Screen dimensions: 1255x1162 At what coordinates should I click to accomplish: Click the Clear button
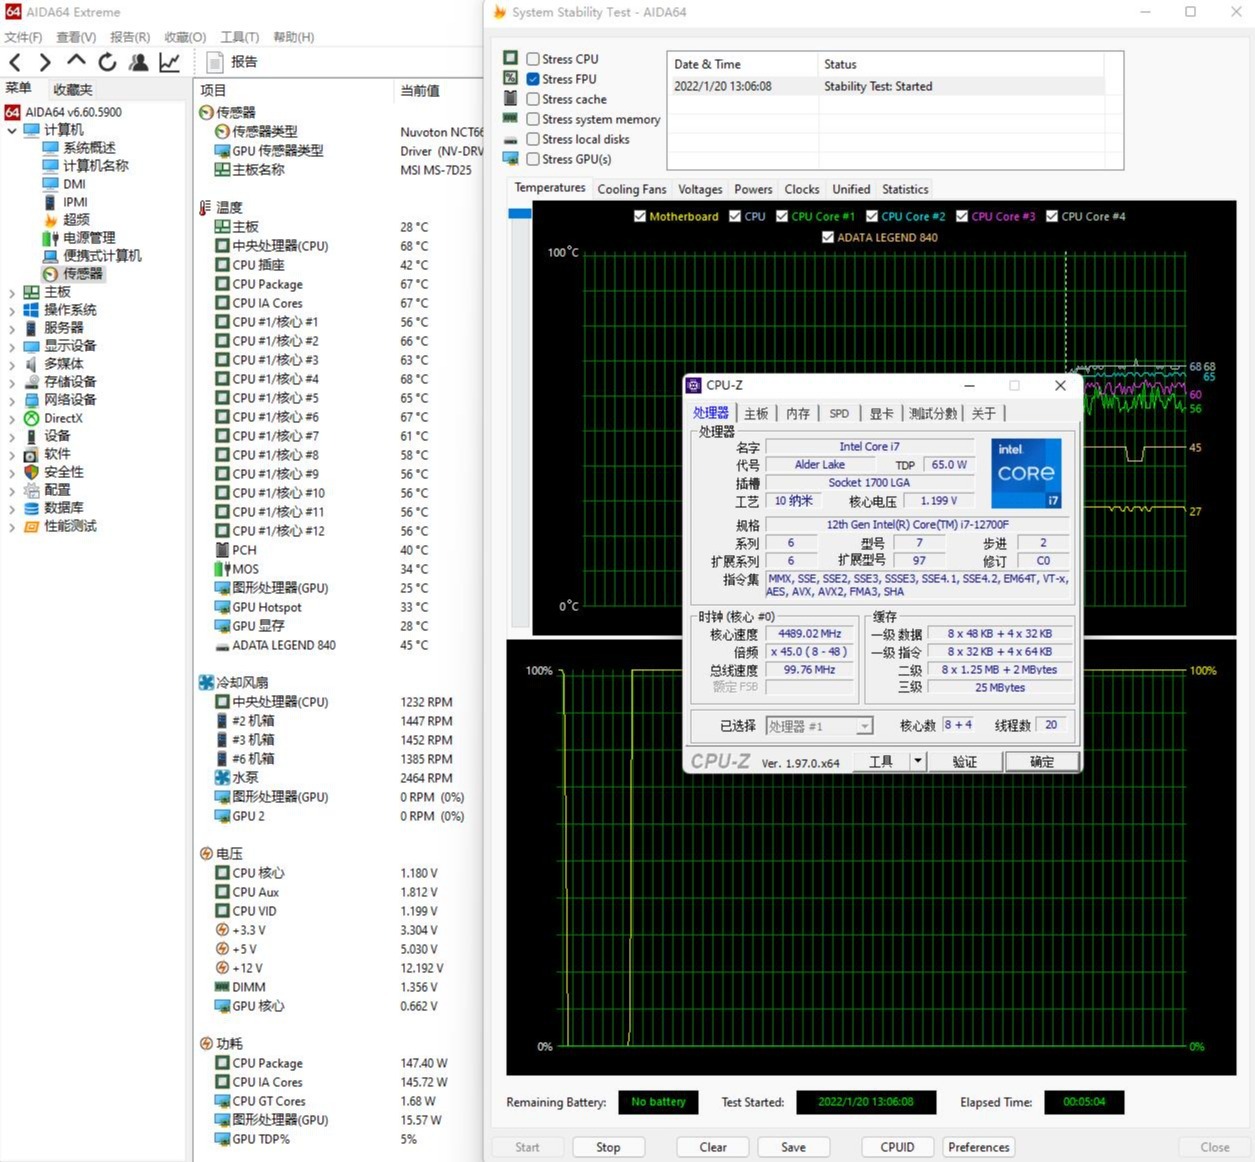pyautogui.click(x=713, y=1147)
